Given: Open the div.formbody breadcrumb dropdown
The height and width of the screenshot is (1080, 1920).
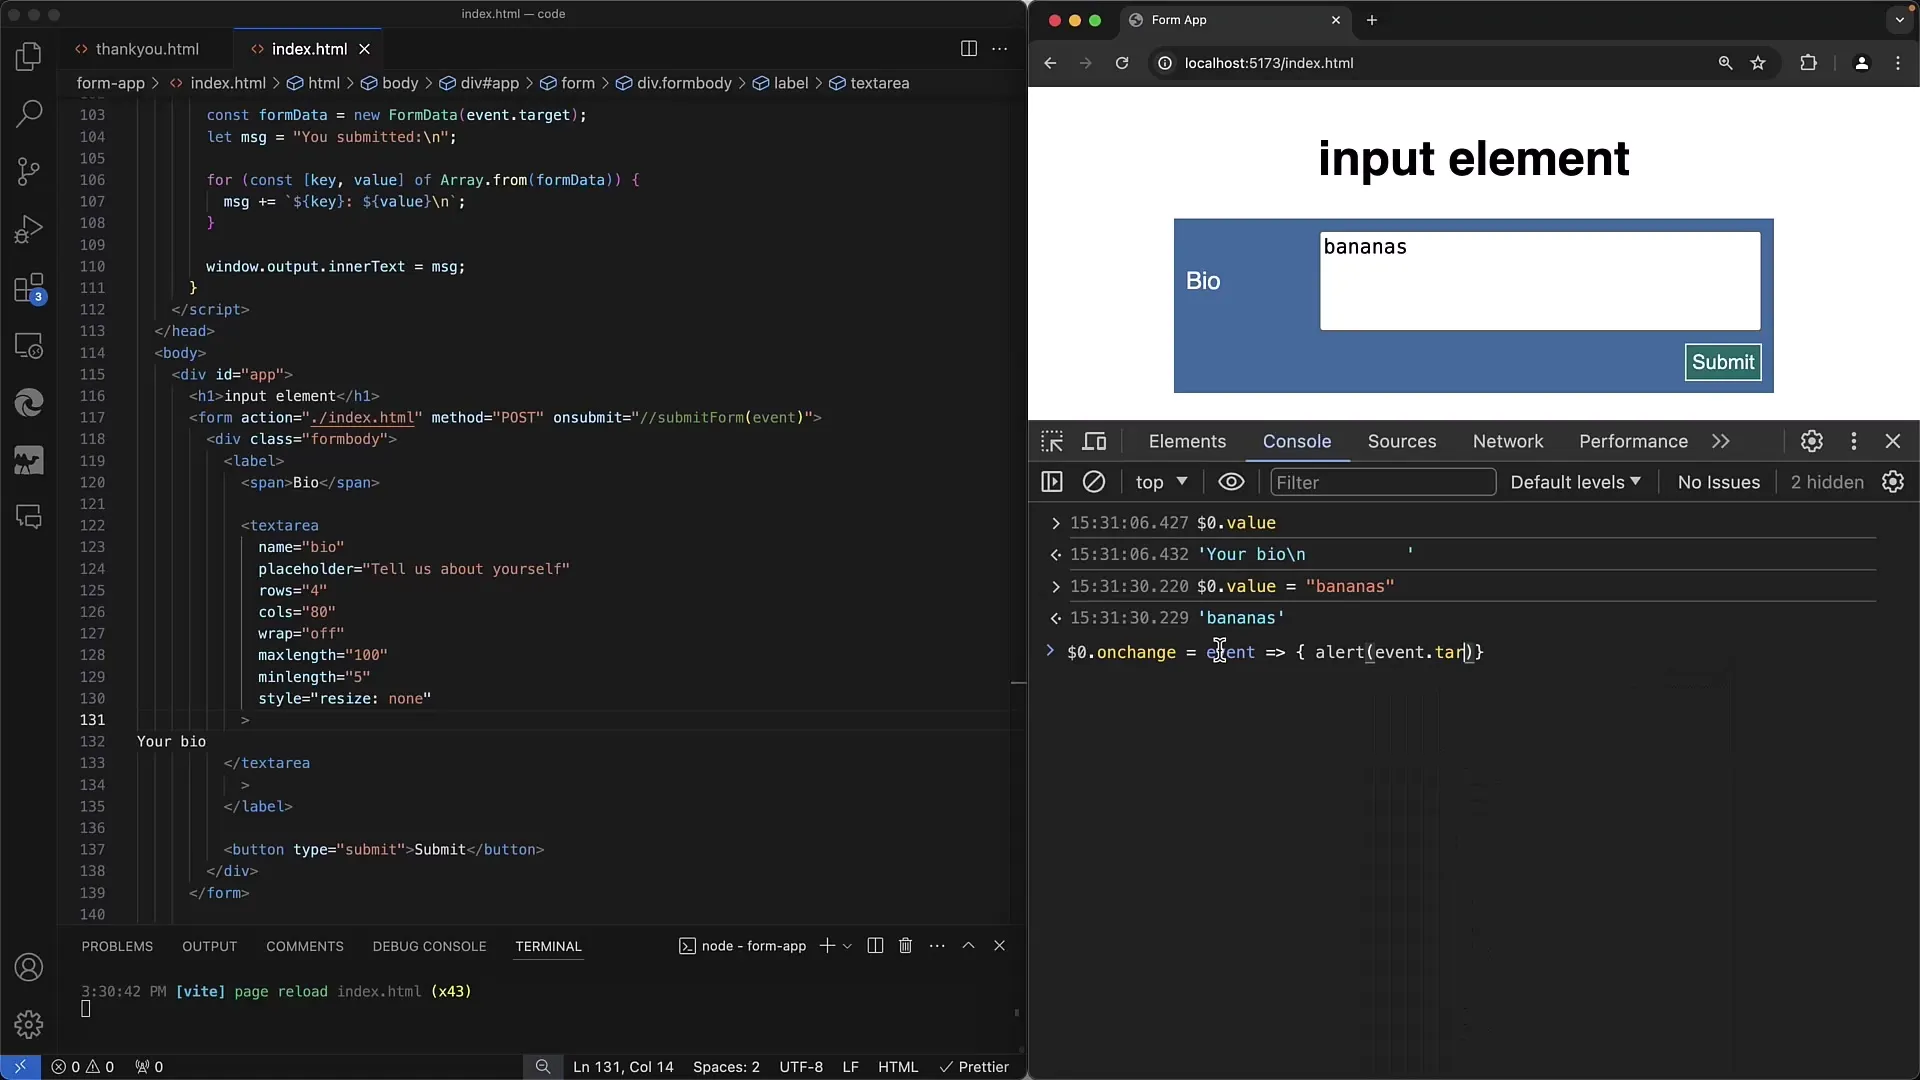Looking at the screenshot, I should (x=674, y=83).
